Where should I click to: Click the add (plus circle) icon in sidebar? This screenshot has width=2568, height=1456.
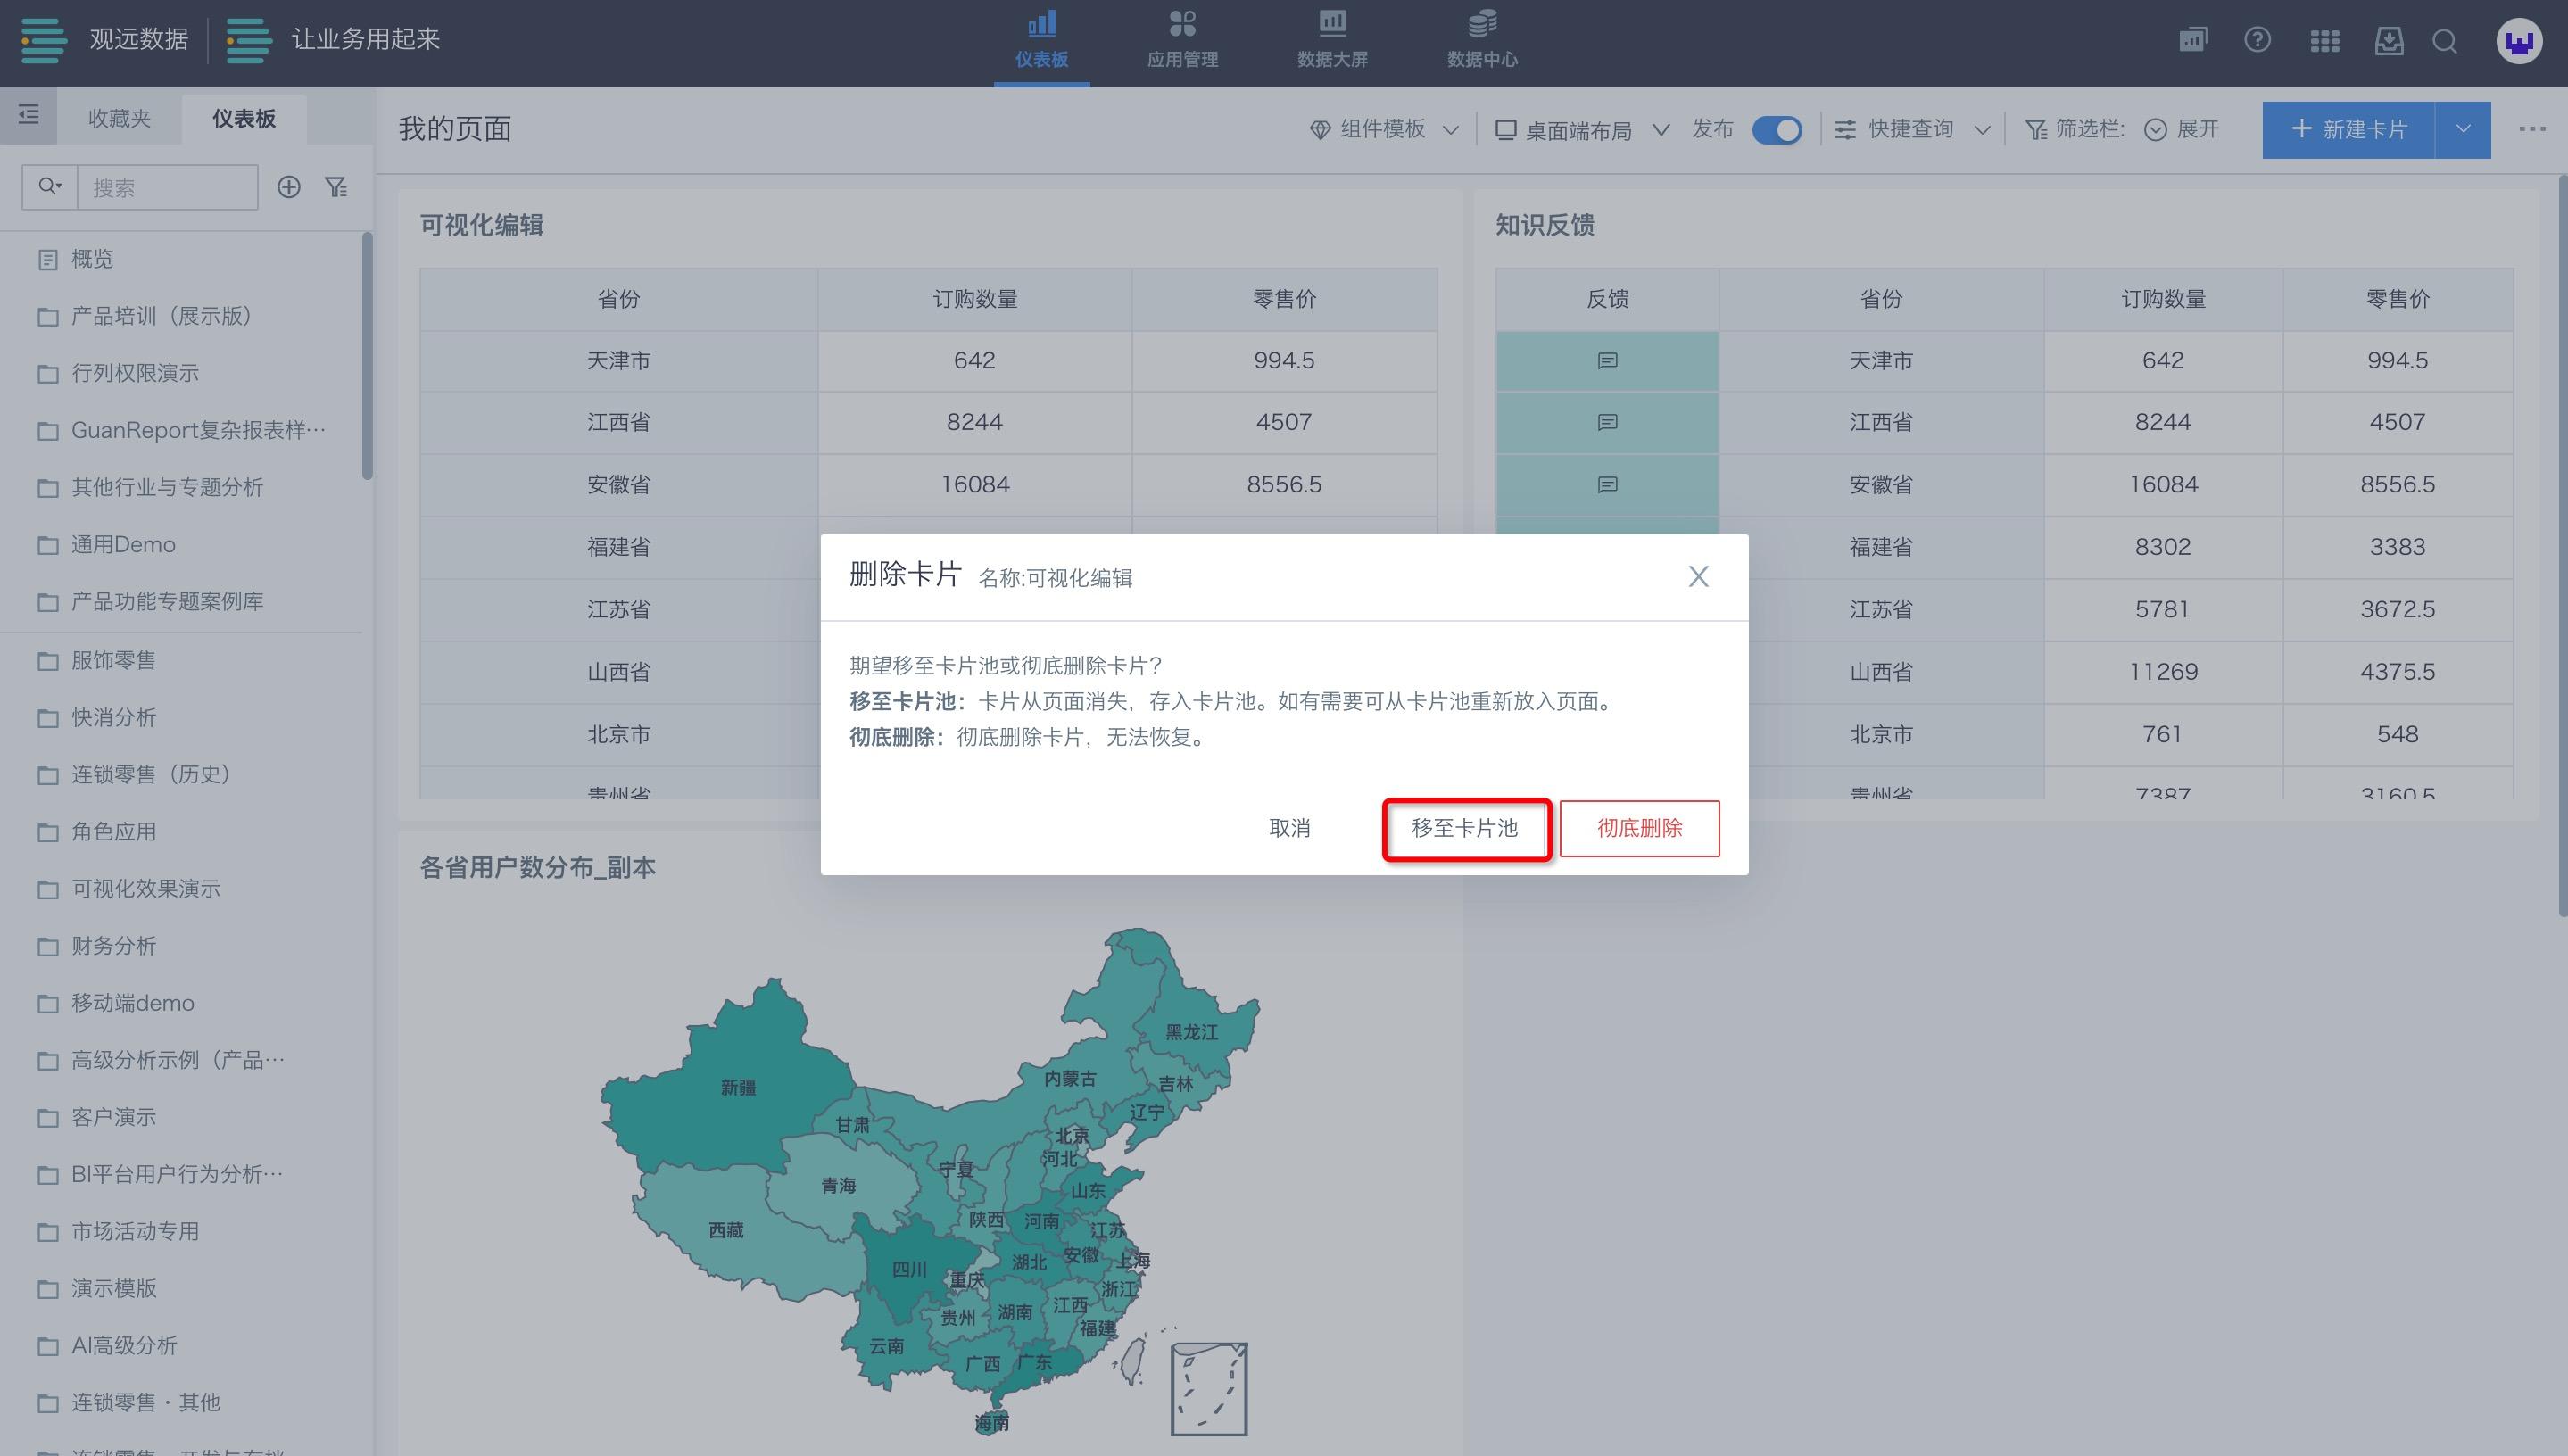pos(288,187)
